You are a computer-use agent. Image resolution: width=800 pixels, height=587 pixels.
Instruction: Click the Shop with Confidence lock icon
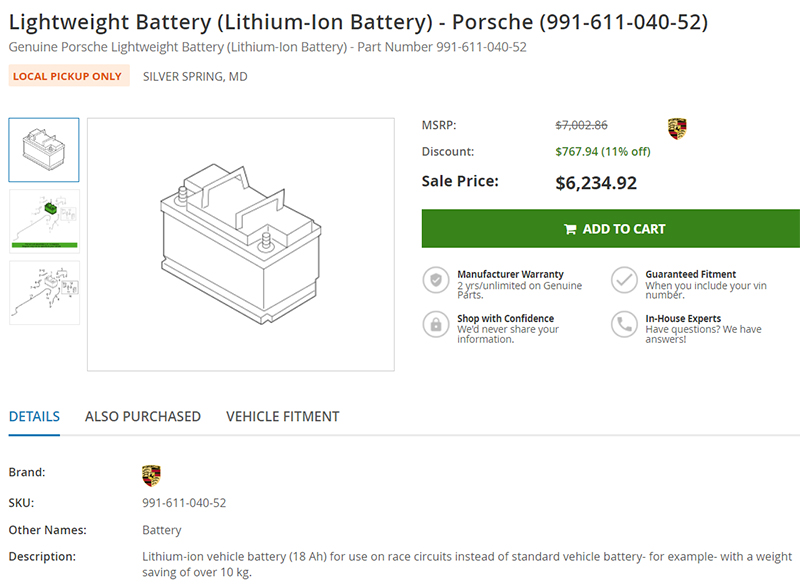[435, 325]
